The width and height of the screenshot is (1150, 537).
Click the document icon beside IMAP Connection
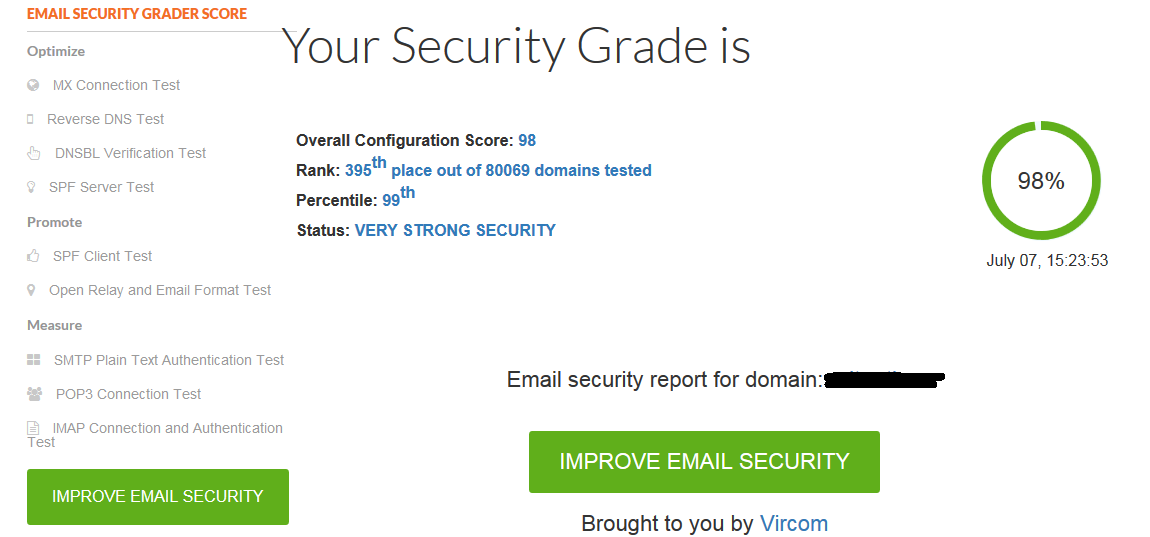pos(33,428)
